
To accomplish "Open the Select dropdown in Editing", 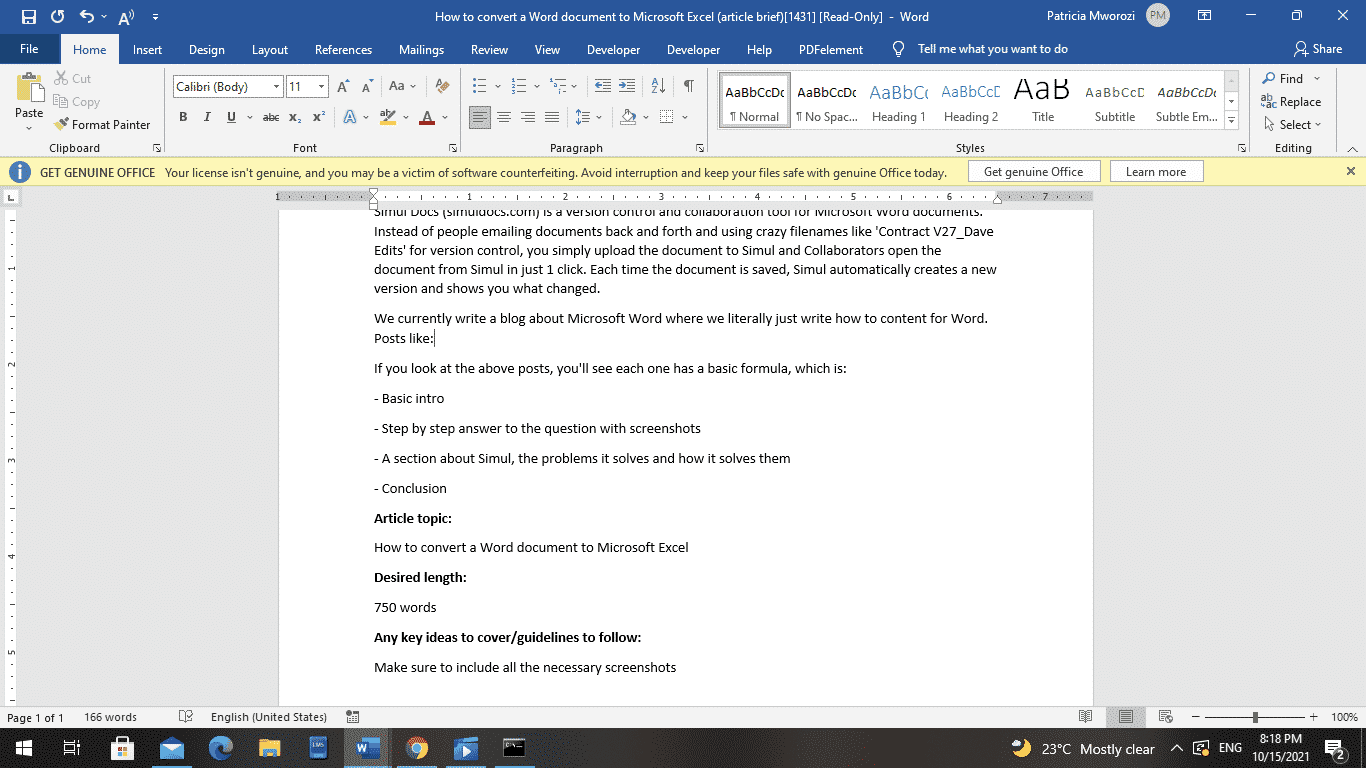I will click(x=1292, y=125).
